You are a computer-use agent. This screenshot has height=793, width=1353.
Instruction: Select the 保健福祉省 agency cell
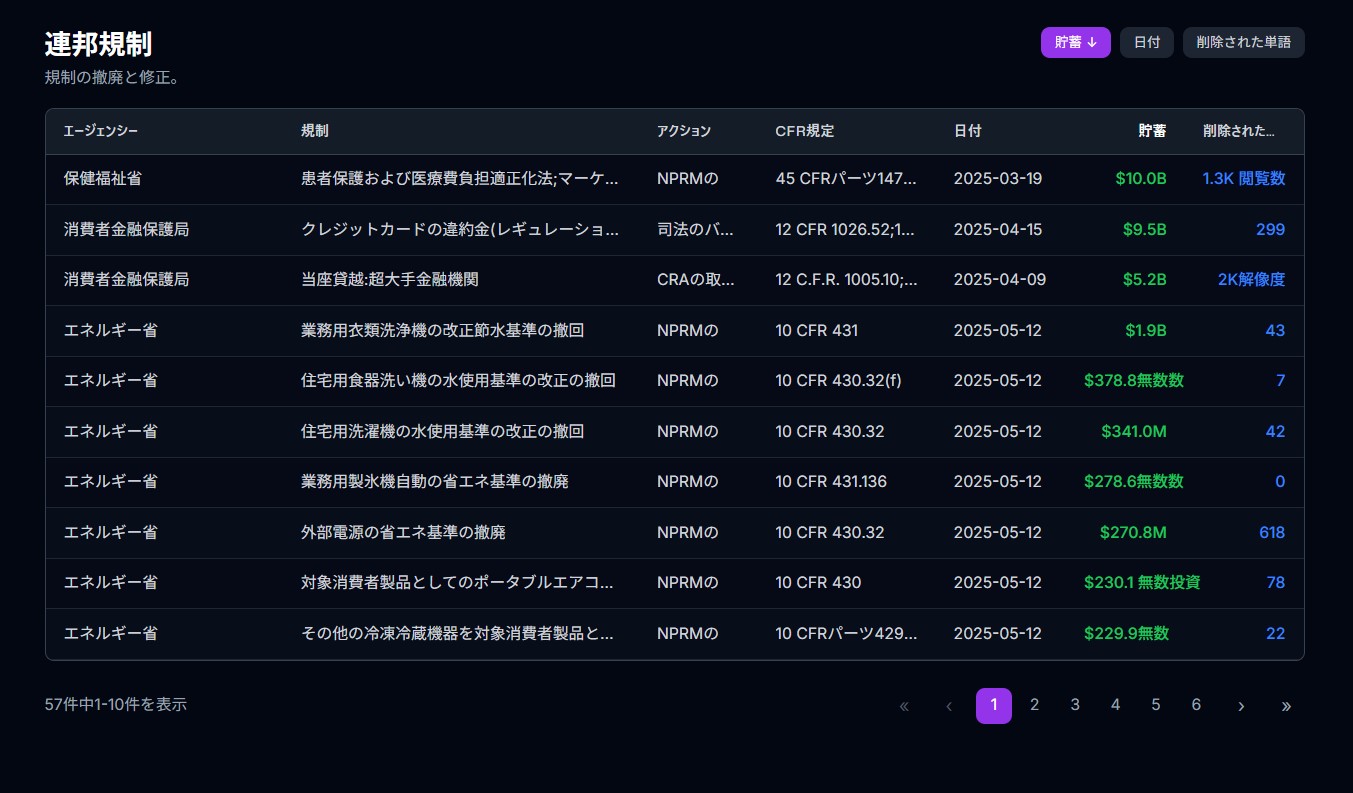click(102, 179)
